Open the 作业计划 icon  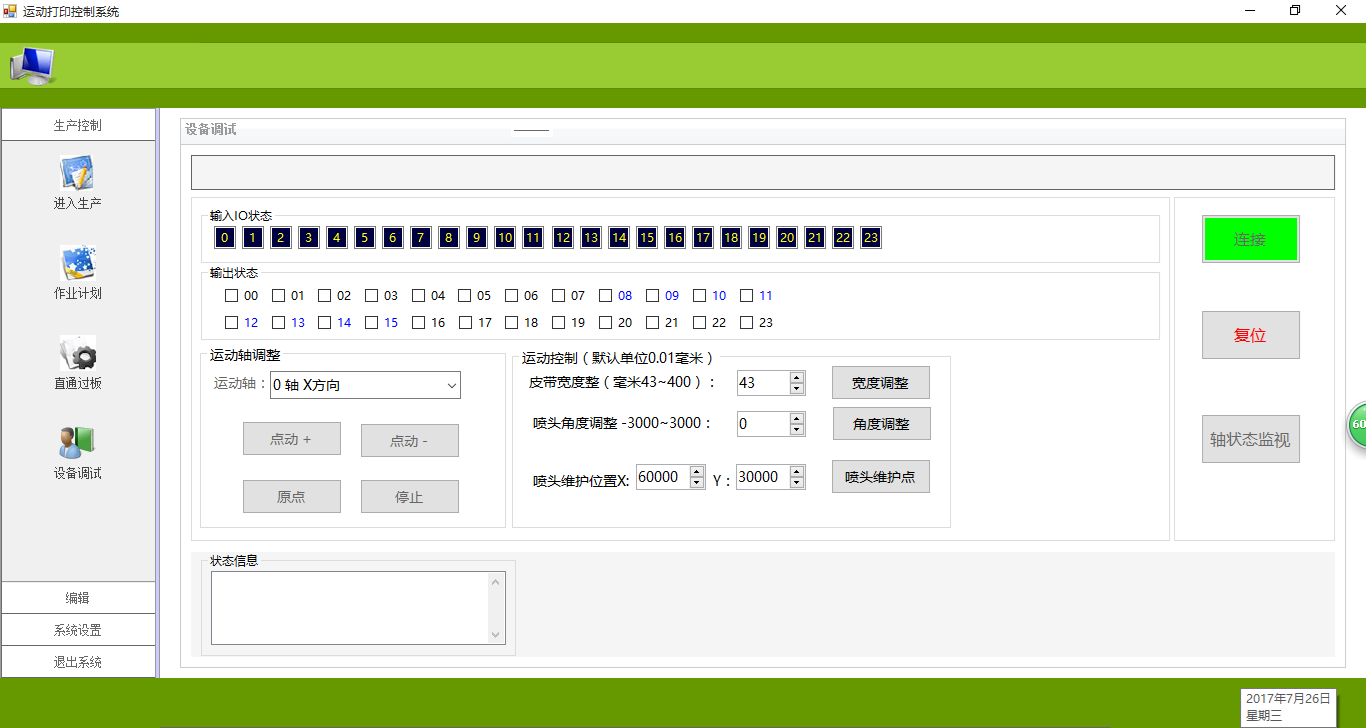coord(77,263)
